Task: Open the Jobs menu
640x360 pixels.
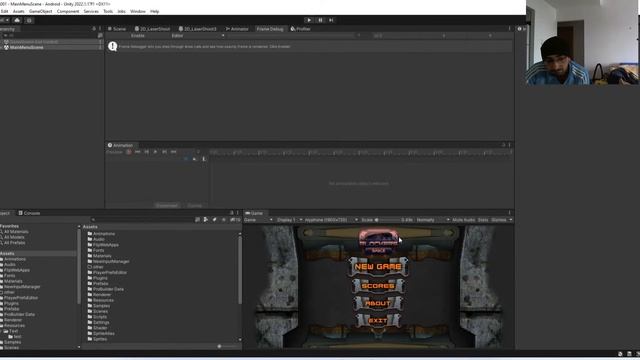Action: pos(122,11)
